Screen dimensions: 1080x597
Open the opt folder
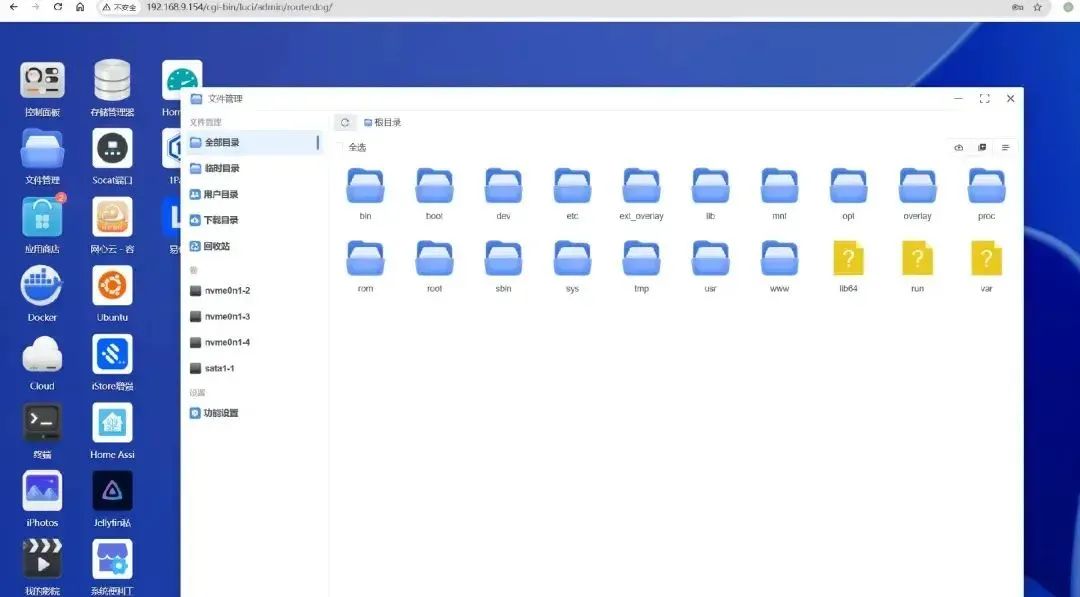pos(848,186)
